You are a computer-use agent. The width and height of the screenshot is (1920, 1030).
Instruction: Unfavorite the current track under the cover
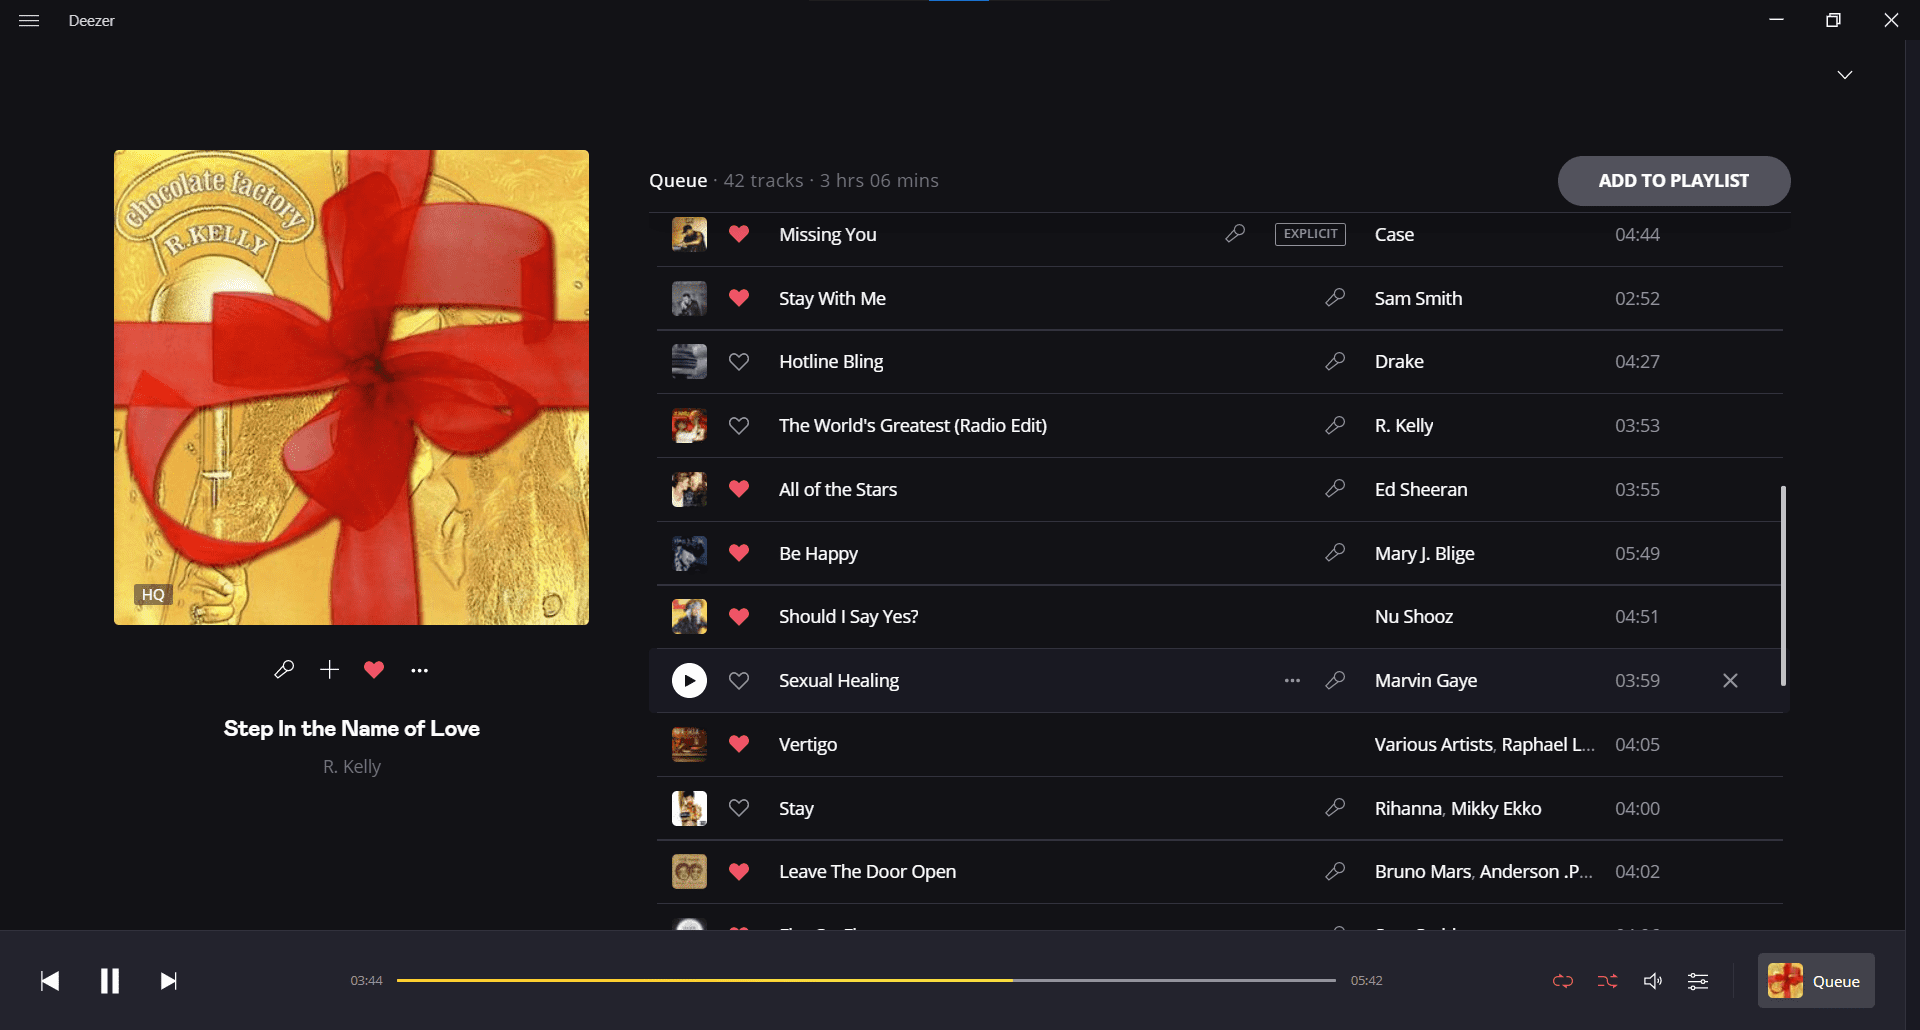pos(374,670)
